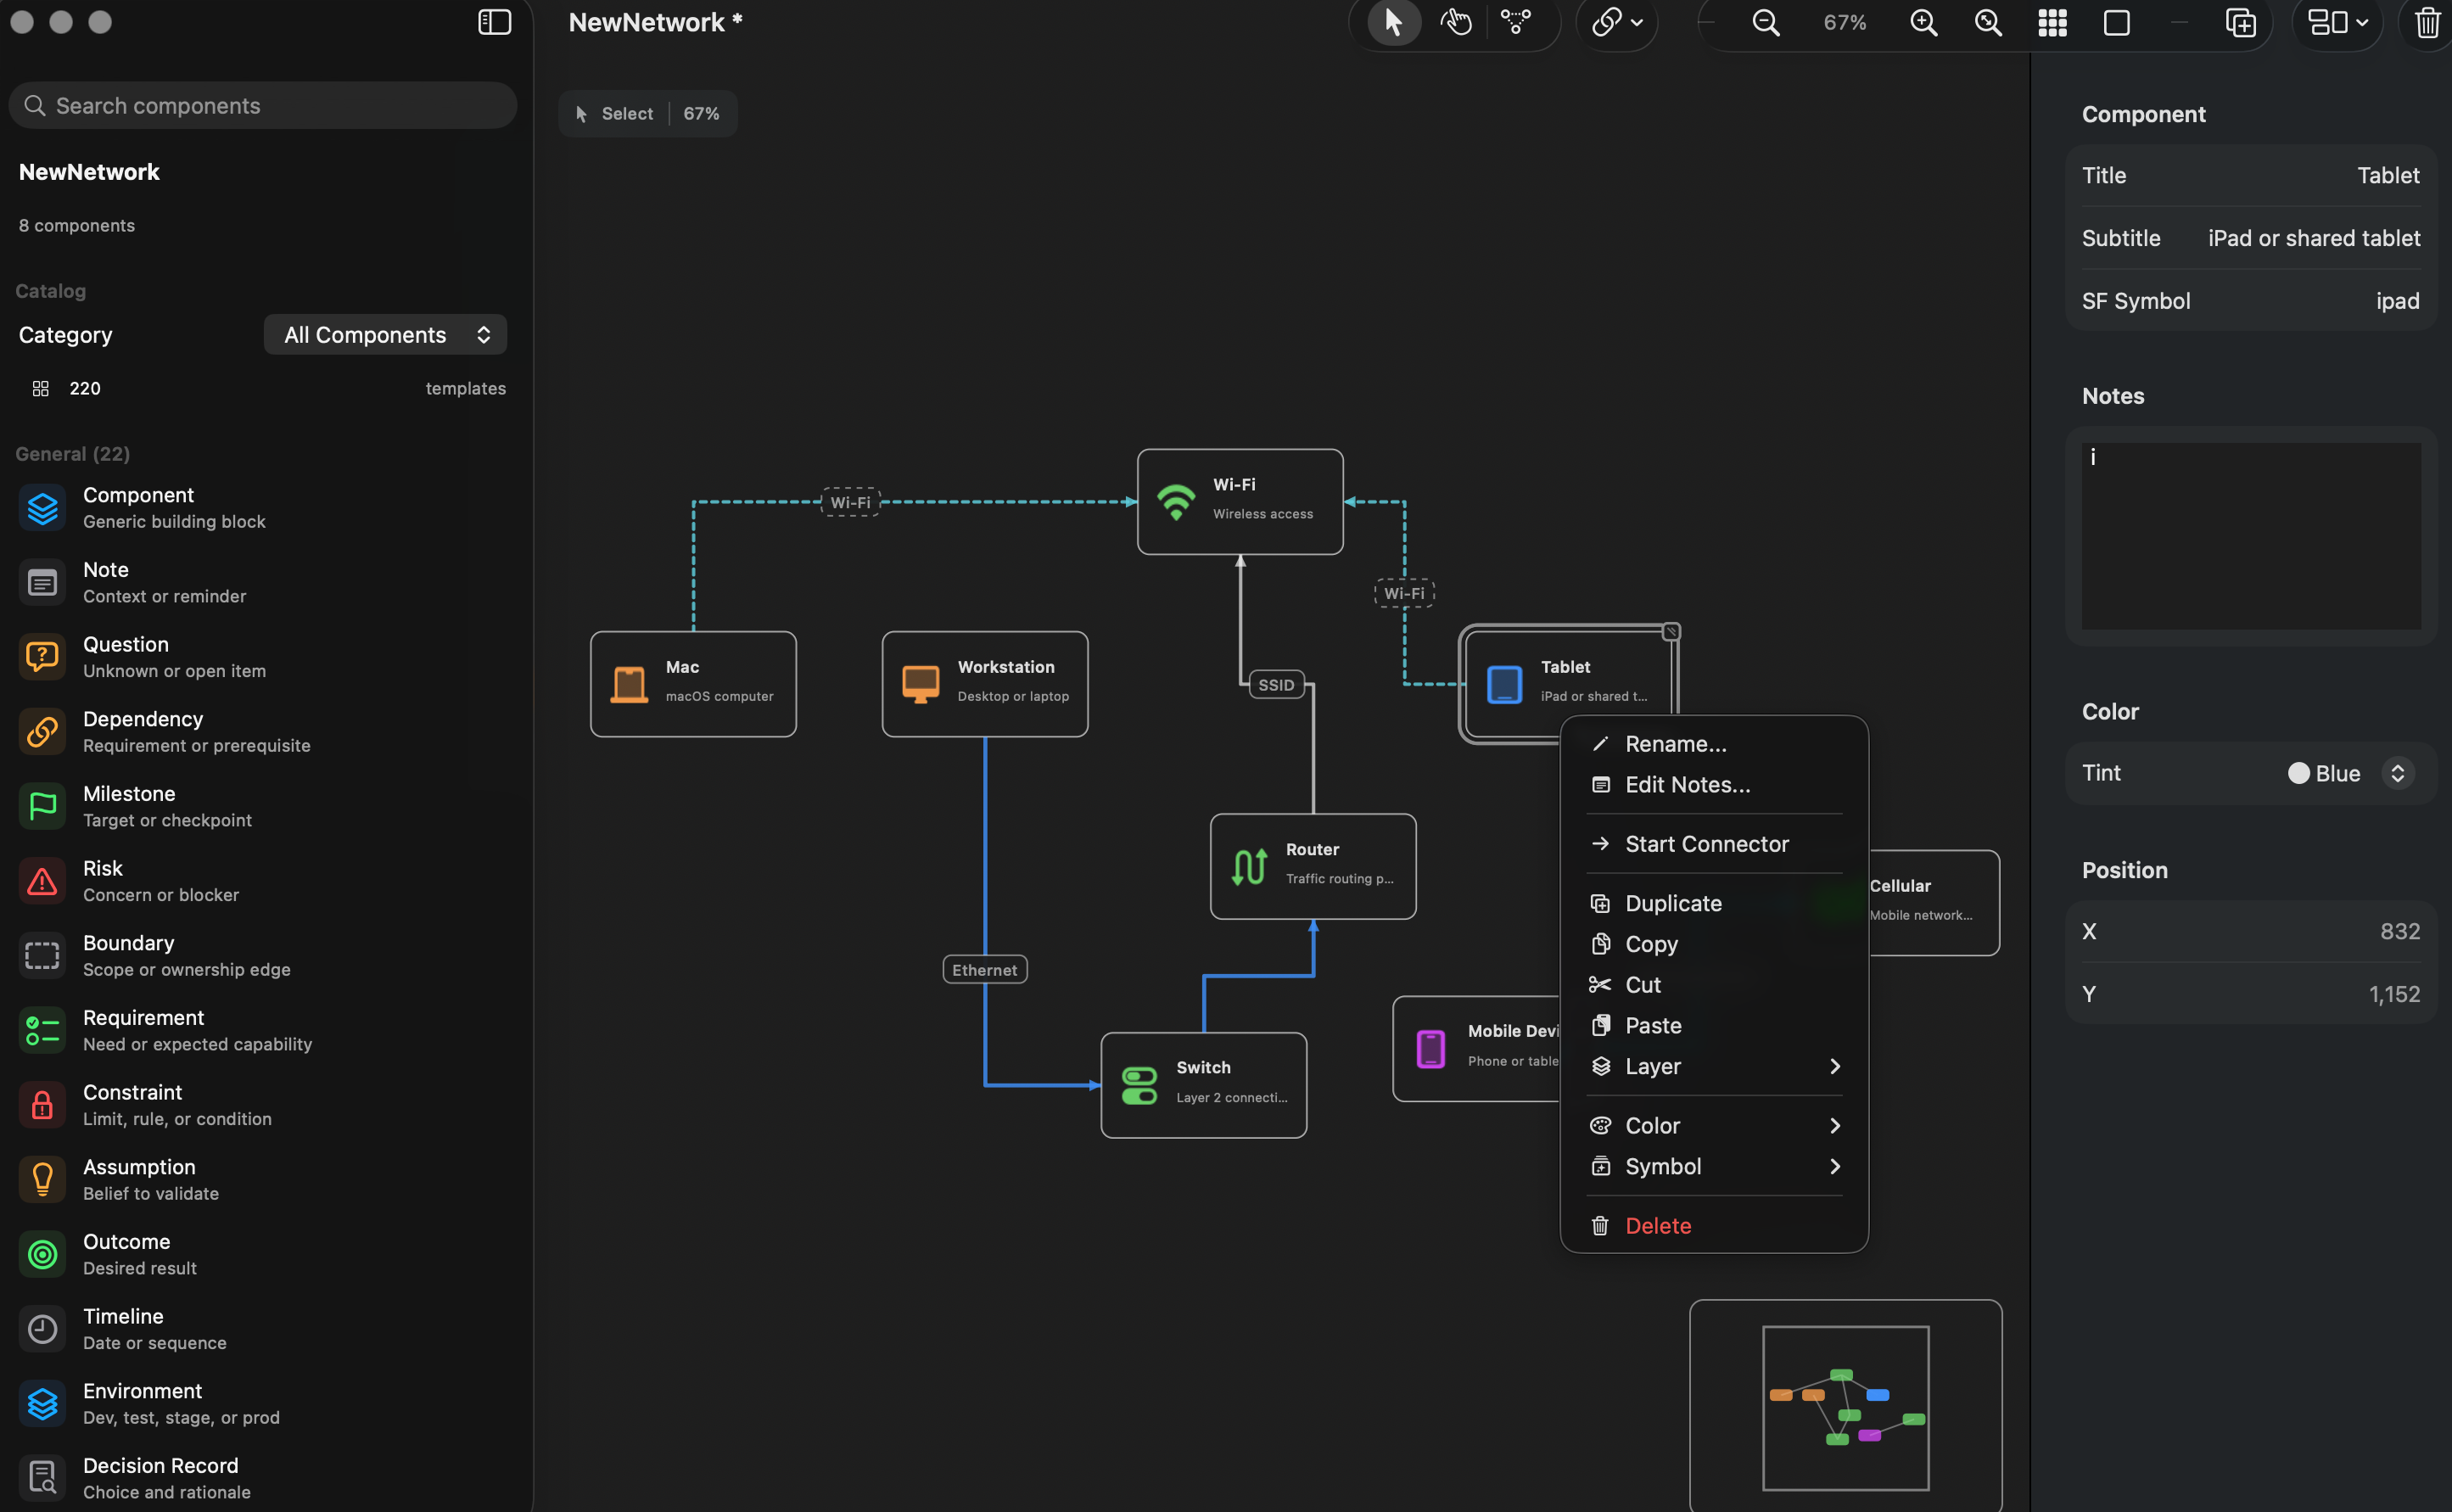Select the Note template icon
2452x1512 pixels.
coord(42,582)
